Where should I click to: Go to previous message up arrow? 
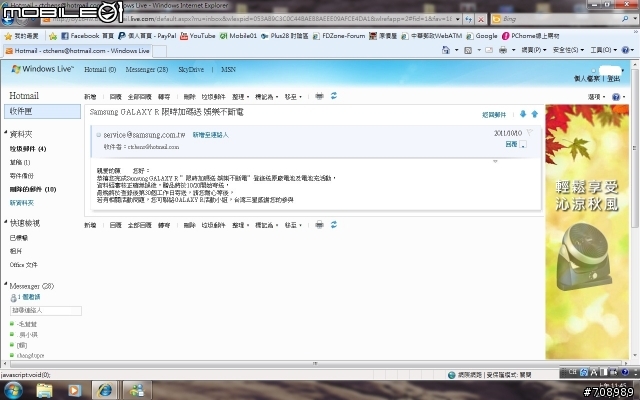535,114
